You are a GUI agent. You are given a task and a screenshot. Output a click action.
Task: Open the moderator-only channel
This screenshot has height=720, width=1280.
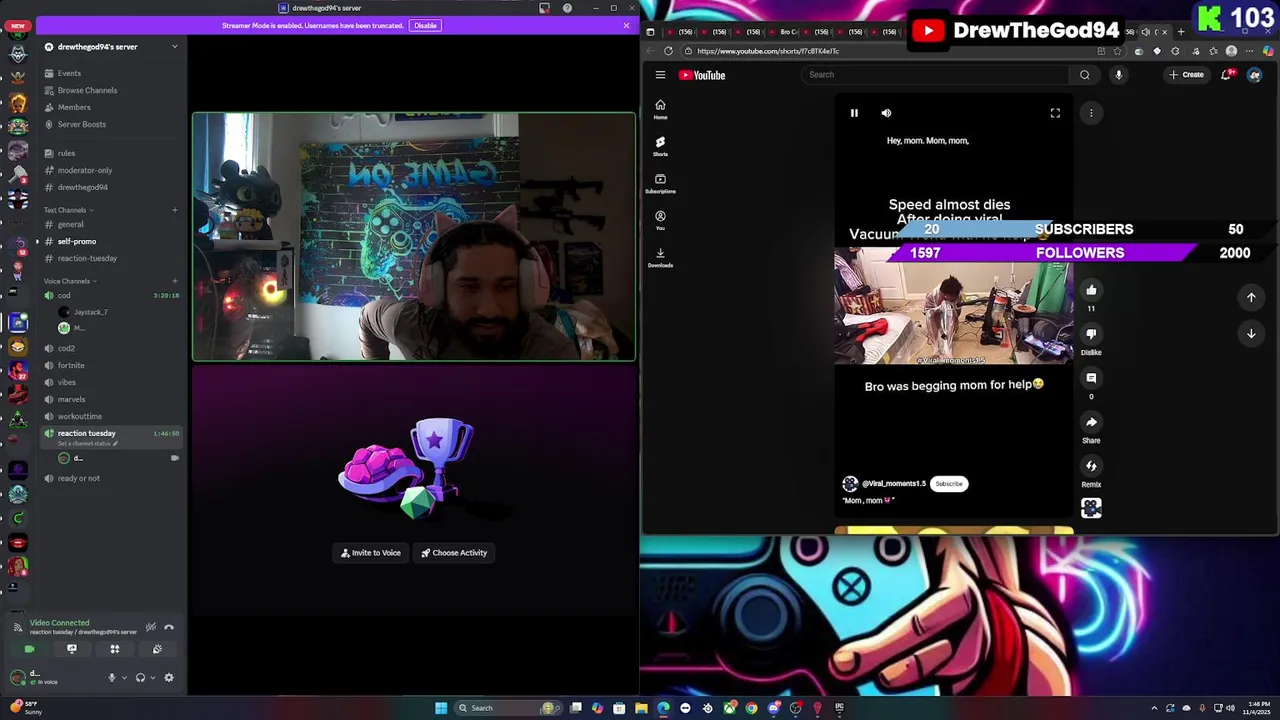pyautogui.click(x=85, y=170)
